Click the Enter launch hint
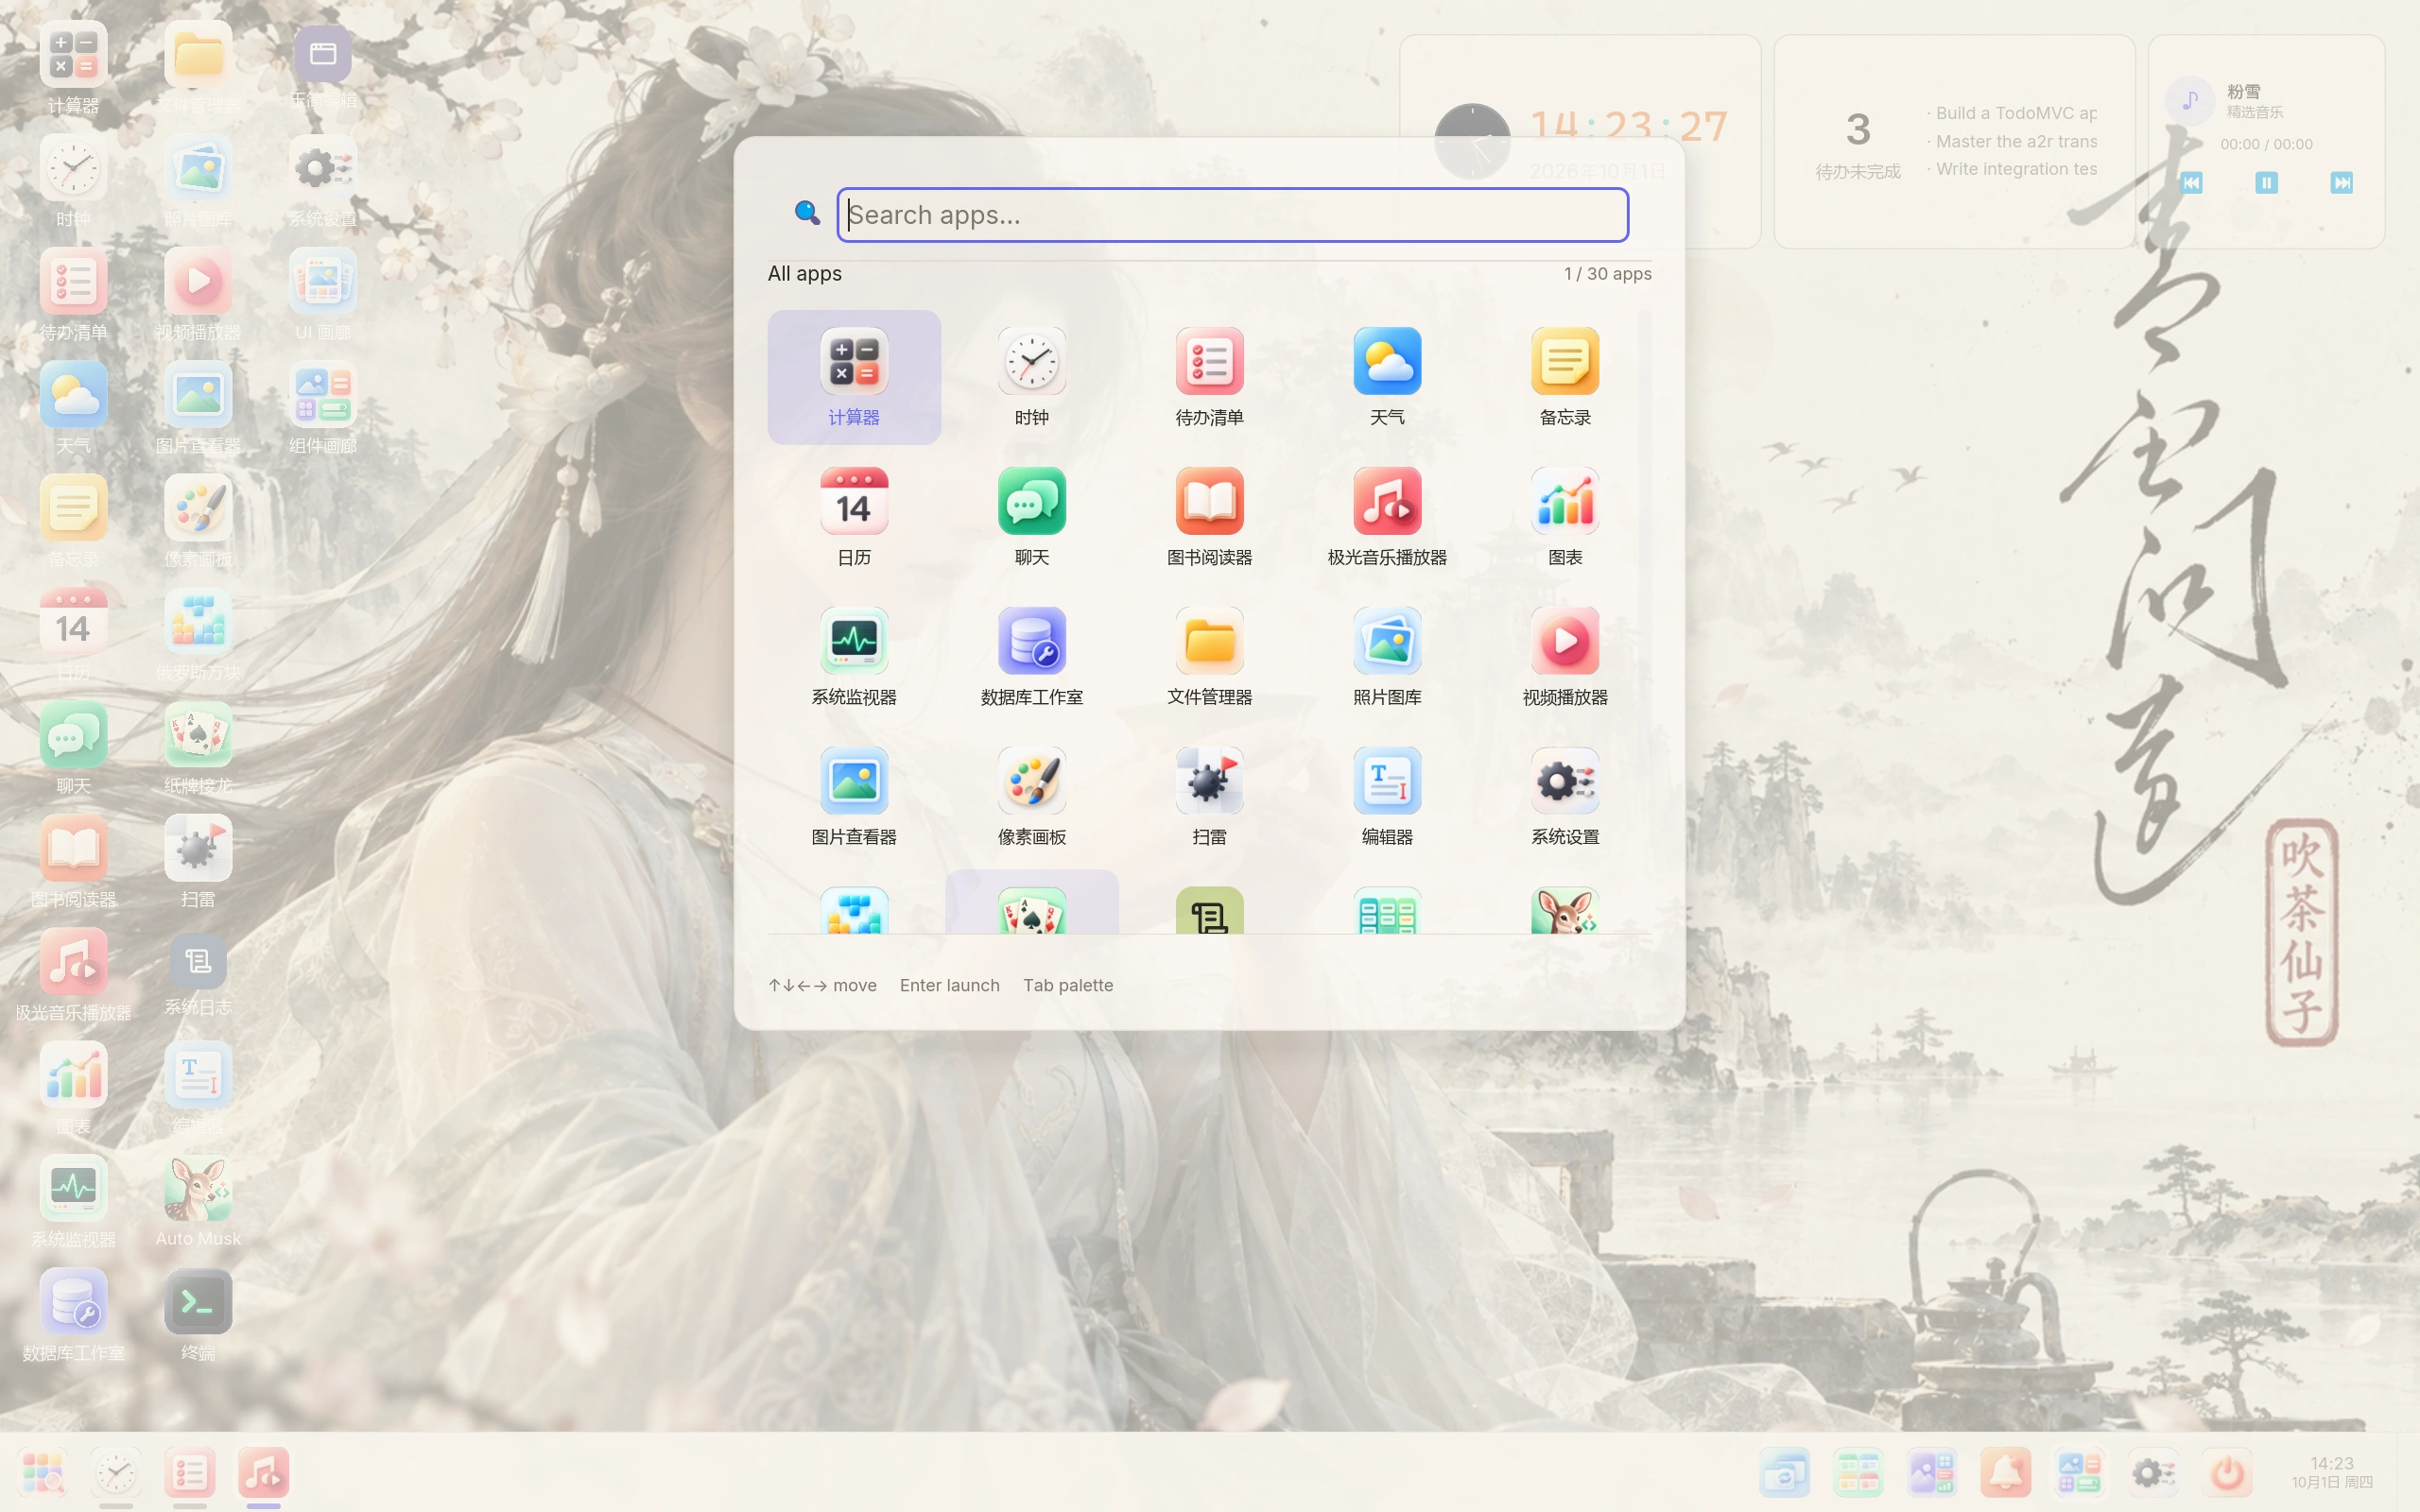This screenshot has height=1512, width=2420. [949, 985]
